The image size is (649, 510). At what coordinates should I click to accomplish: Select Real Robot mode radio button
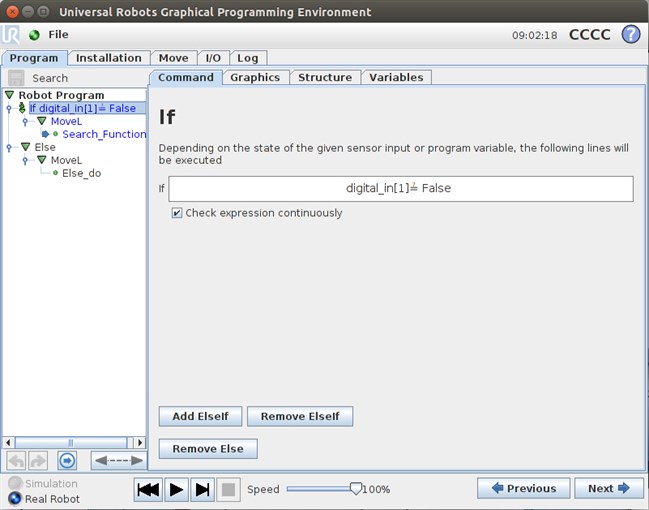(x=15, y=498)
